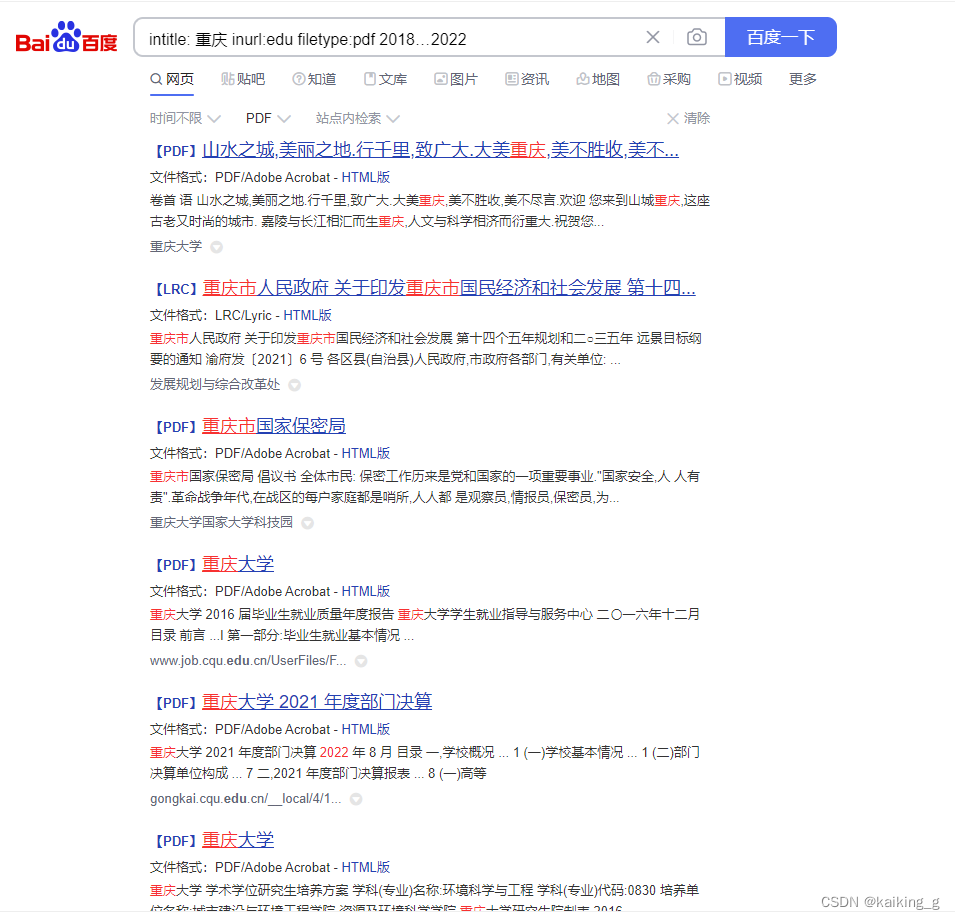The image size is (955, 919).
Task: Click URL www.job.cqu.edu.cn/UserFiles/F...
Action: [248, 661]
